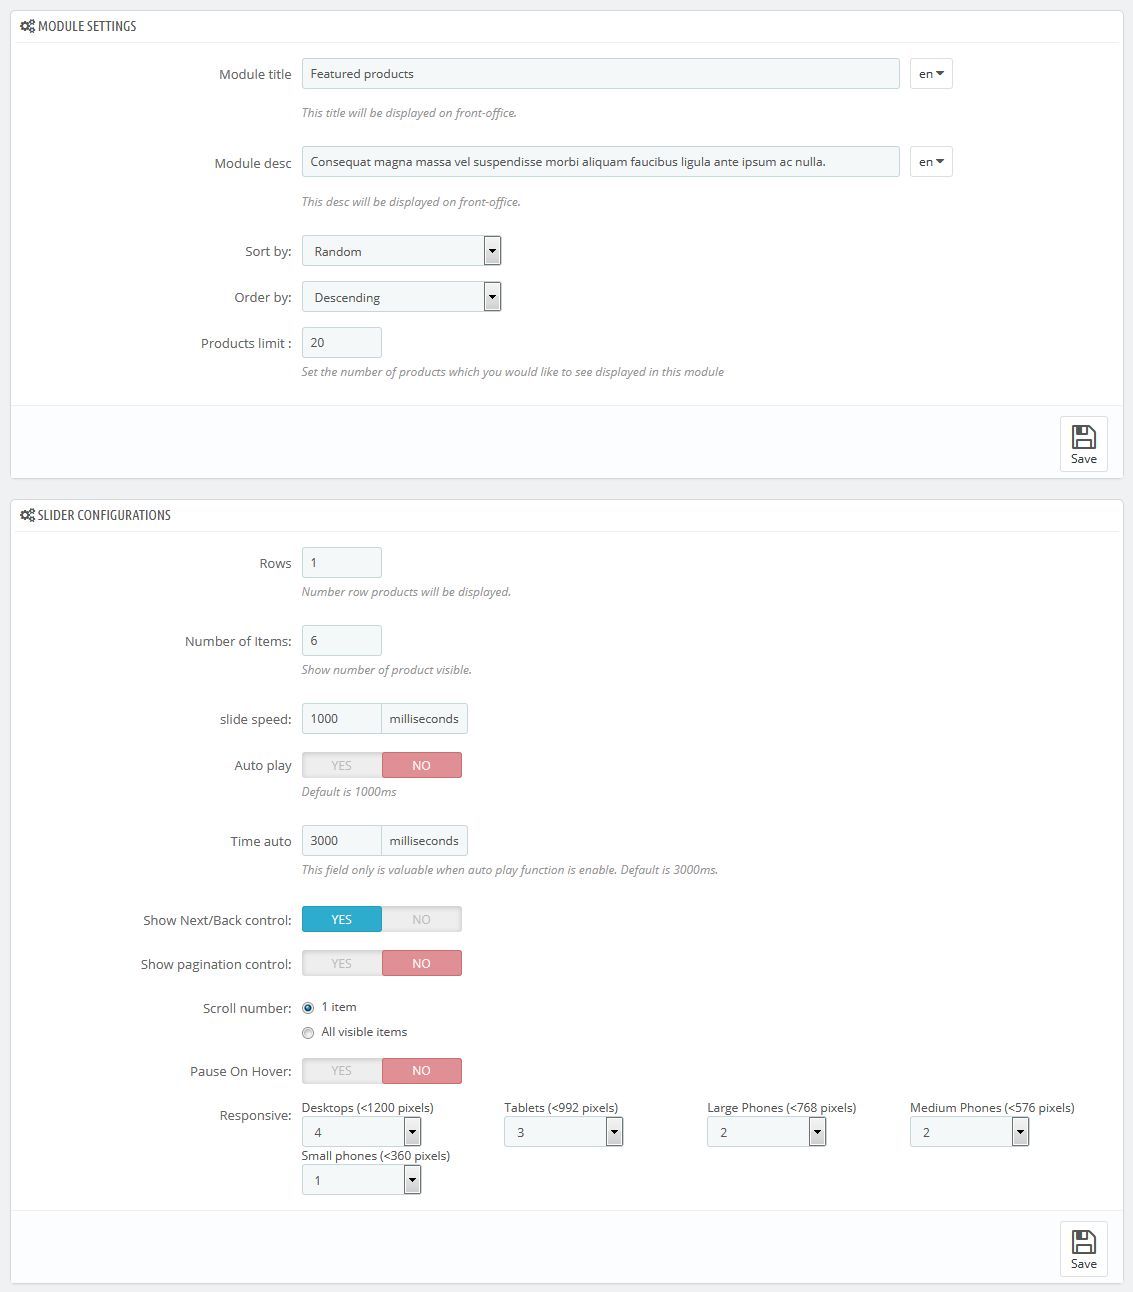The height and width of the screenshot is (1292, 1133).
Task: Click the gear icon on Module Settings header
Action: pos(27,26)
